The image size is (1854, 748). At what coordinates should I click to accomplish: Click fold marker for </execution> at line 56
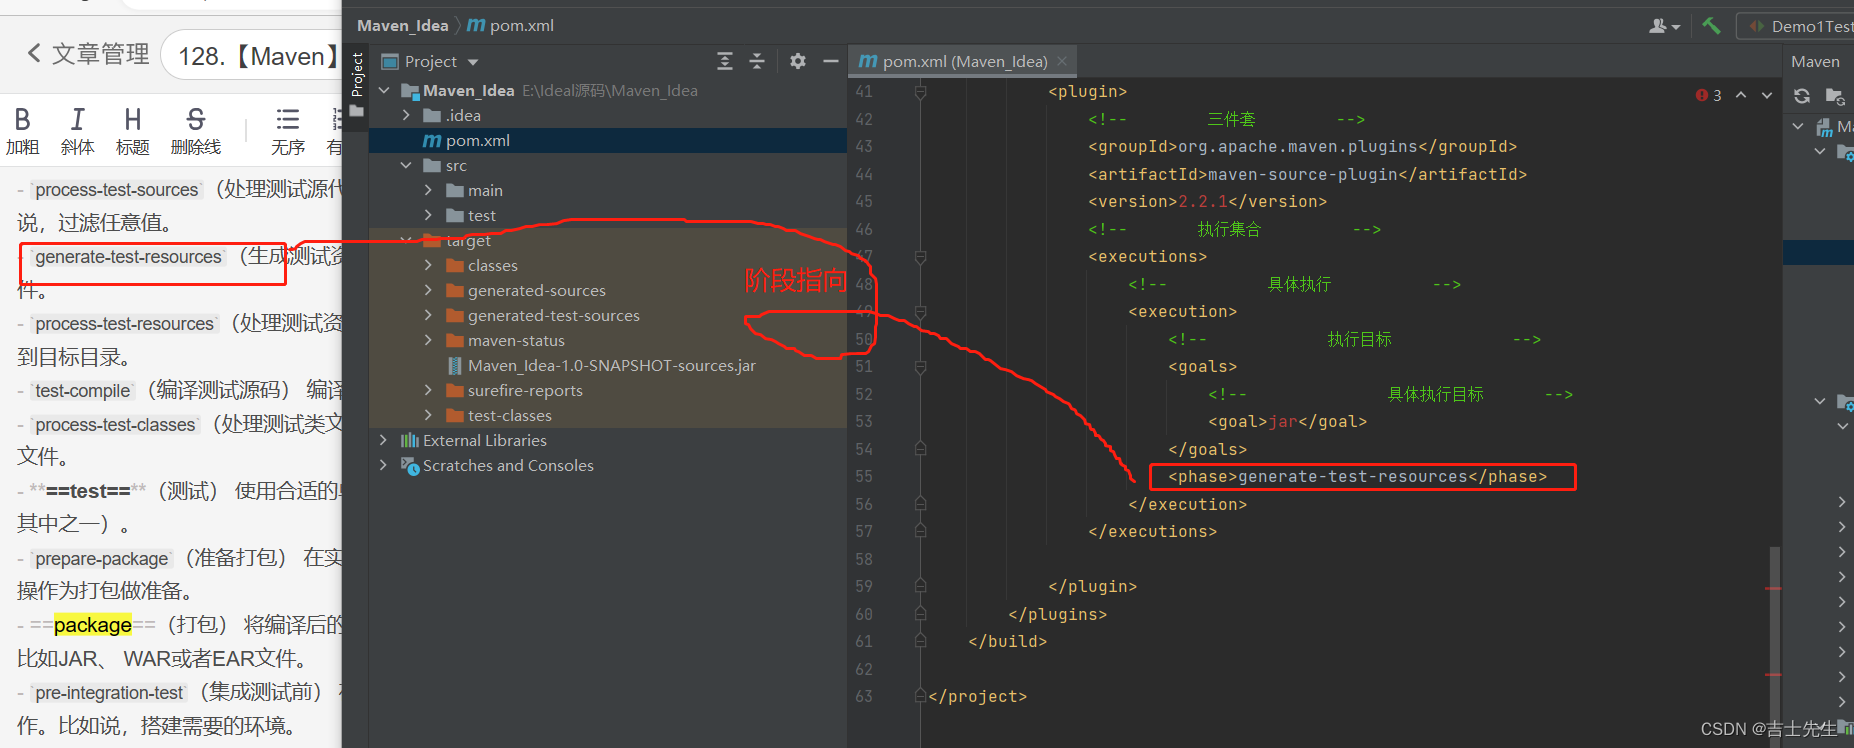coord(920,504)
